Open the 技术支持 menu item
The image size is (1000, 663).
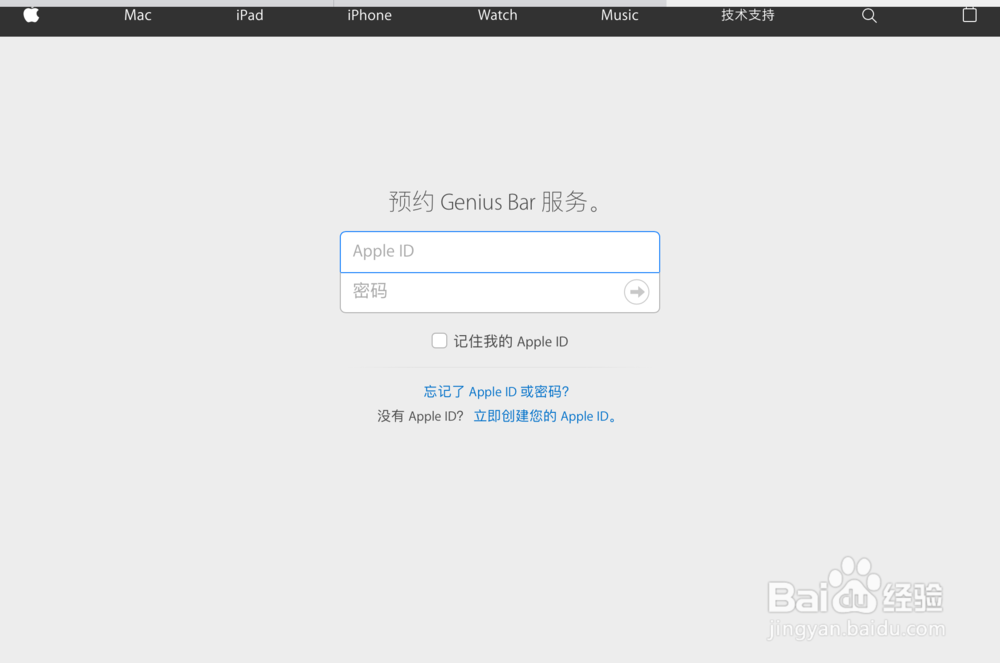(x=747, y=15)
